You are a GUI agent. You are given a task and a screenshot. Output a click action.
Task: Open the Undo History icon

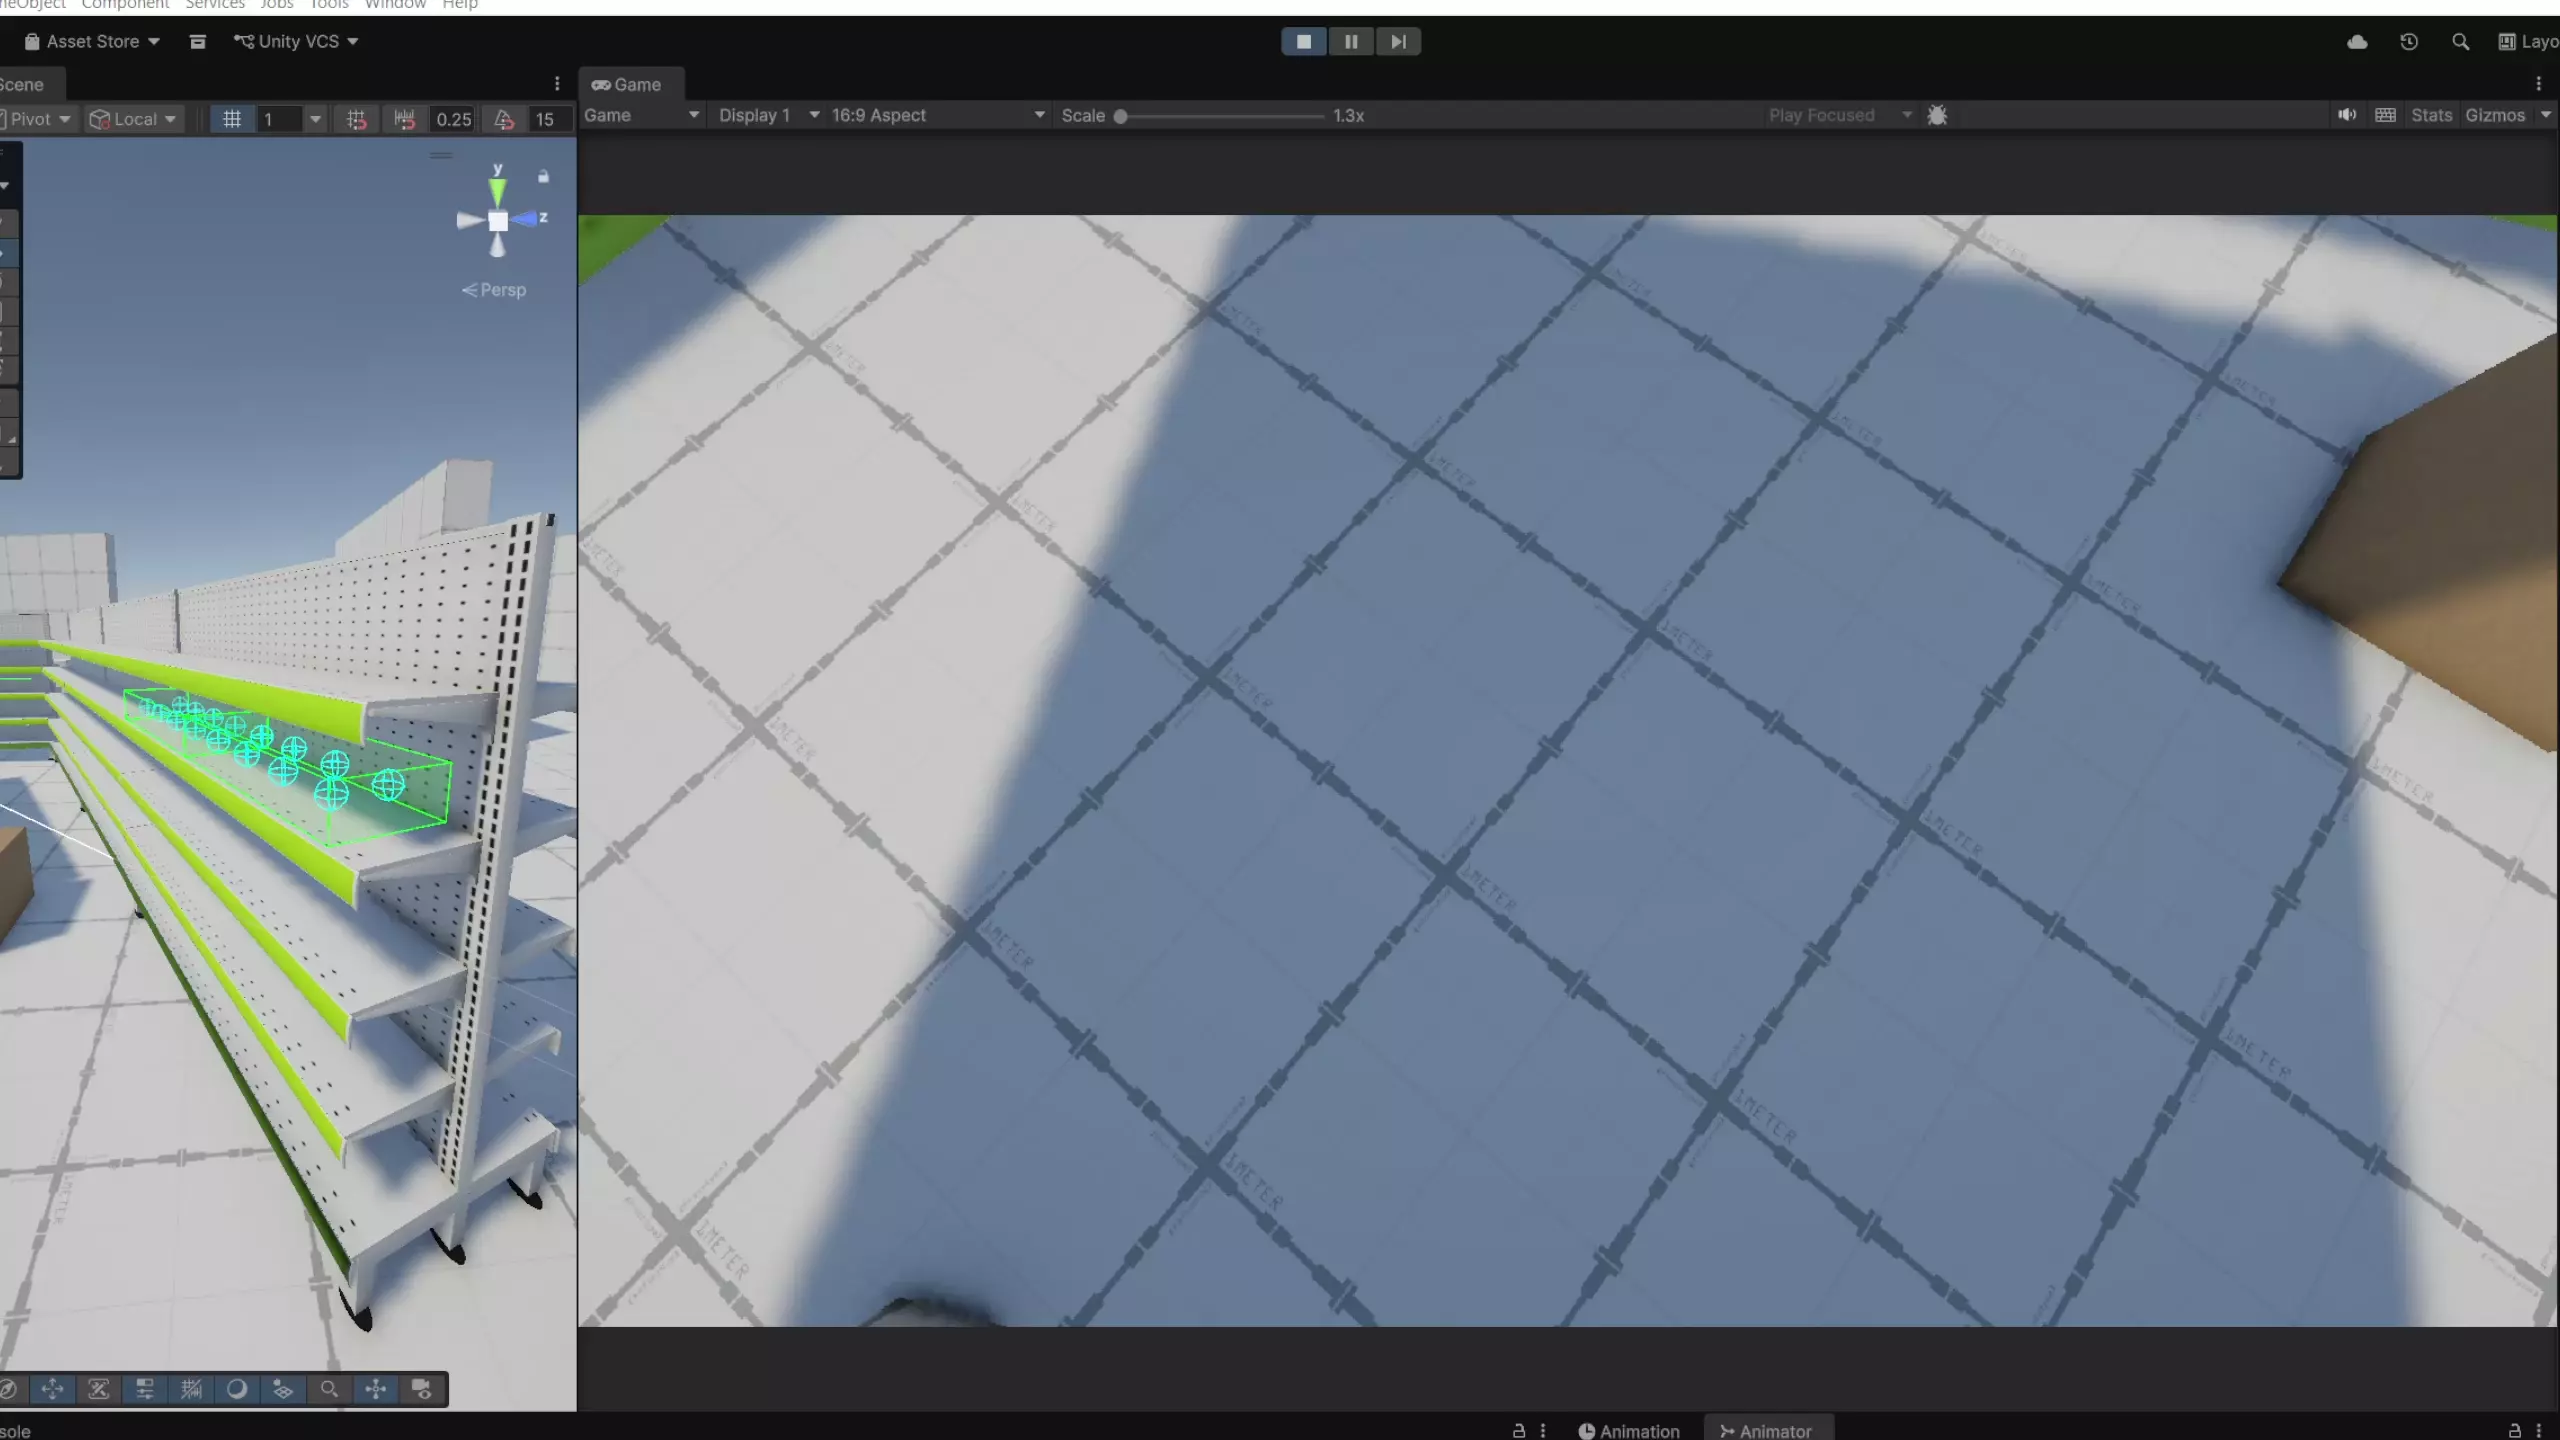click(2409, 42)
